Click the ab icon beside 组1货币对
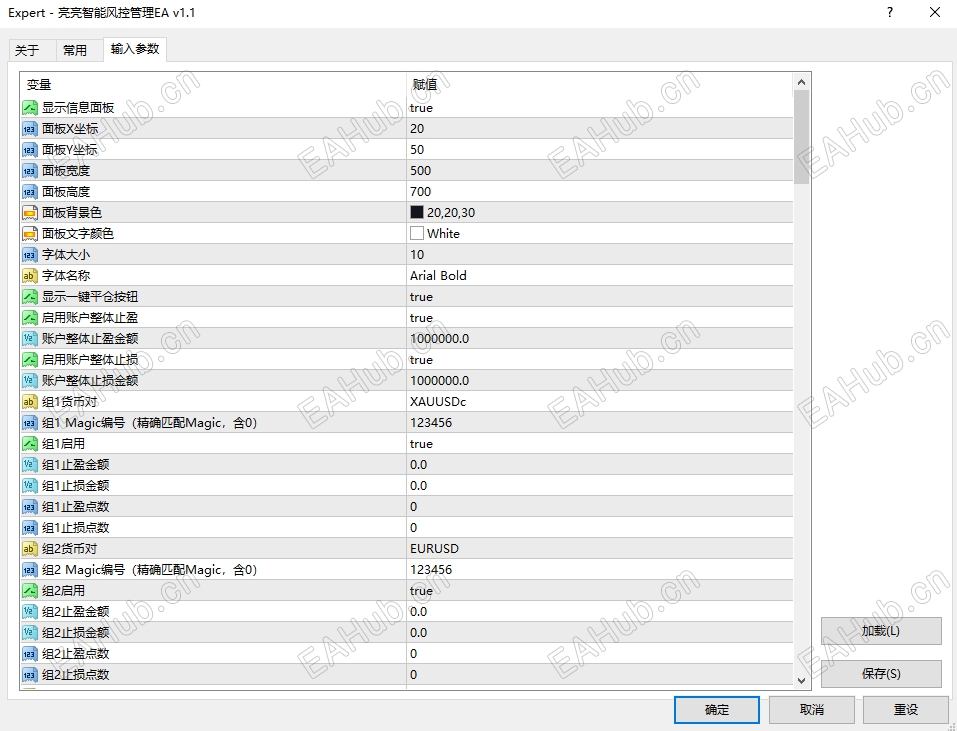Screen dimensions: 957x731 29,401
